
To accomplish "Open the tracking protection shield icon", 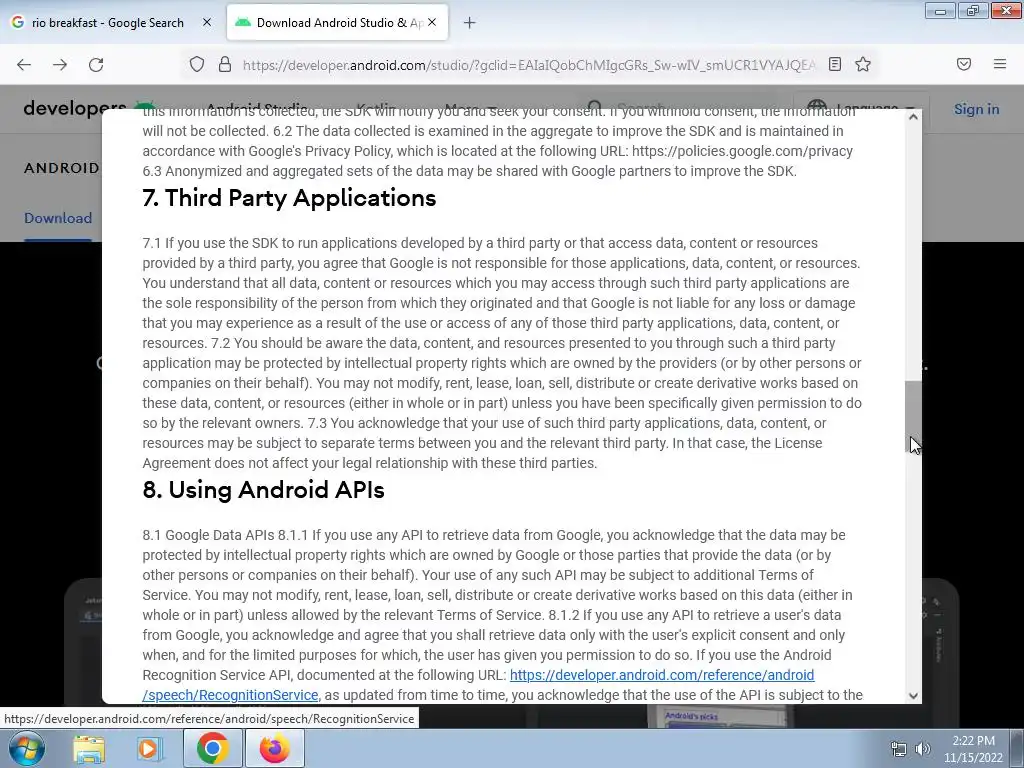I will click(197, 64).
